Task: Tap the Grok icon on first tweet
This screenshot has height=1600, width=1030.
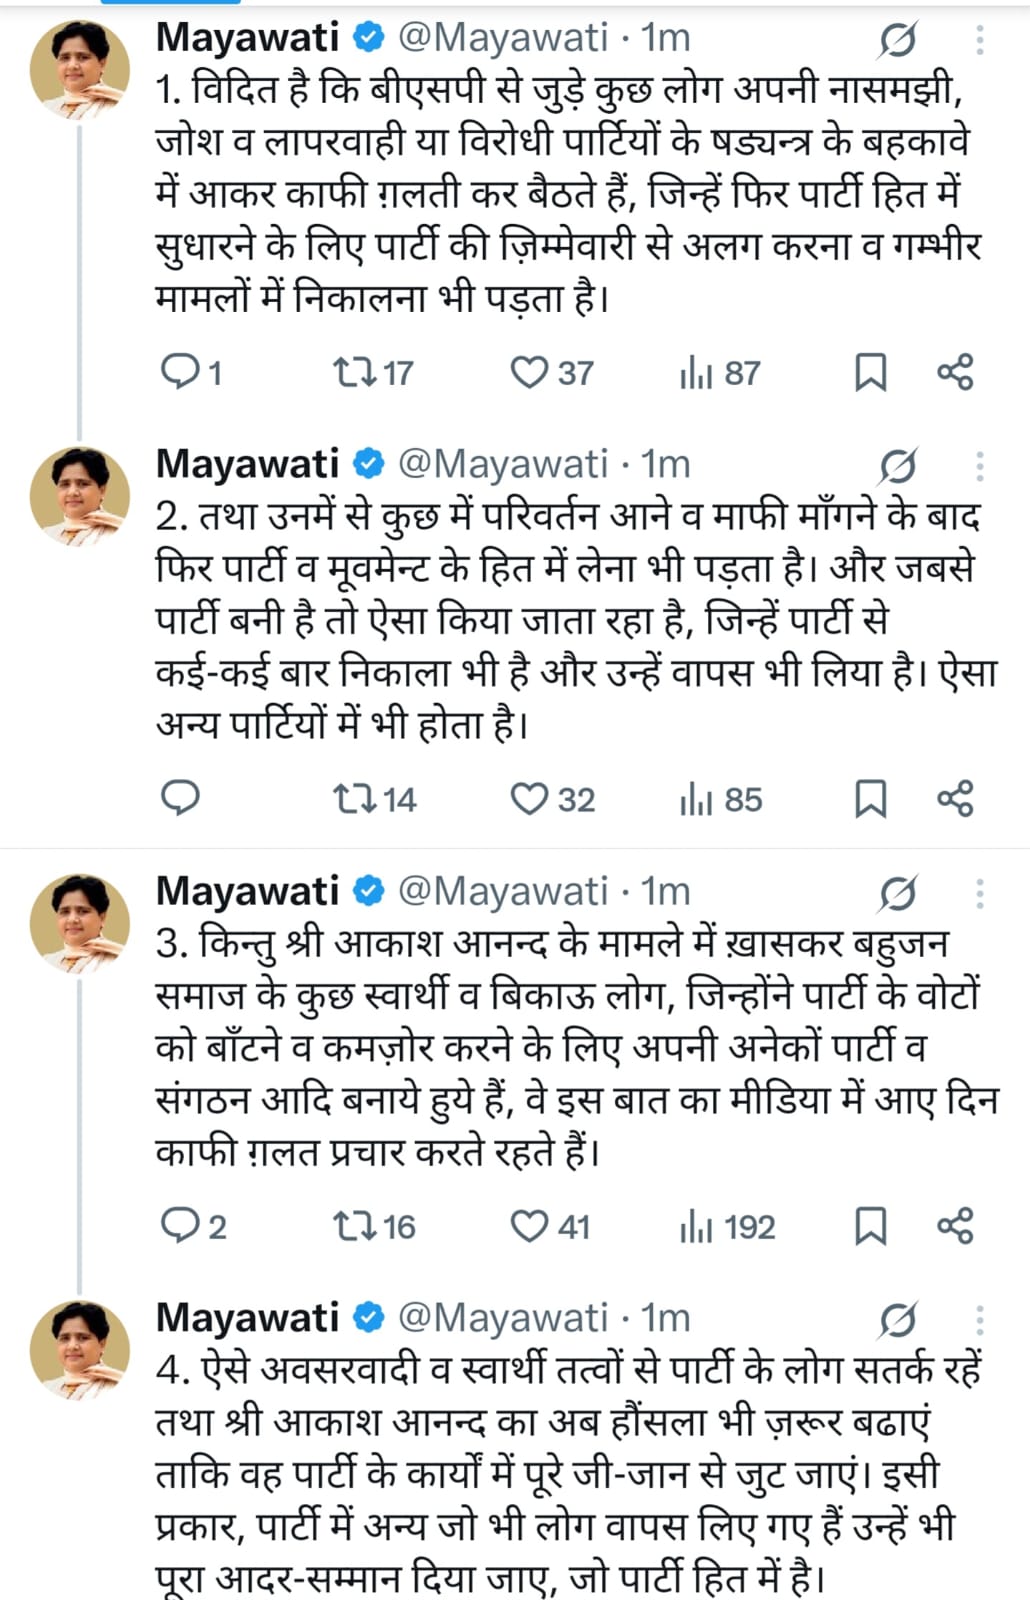Action: tap(898, 40)
